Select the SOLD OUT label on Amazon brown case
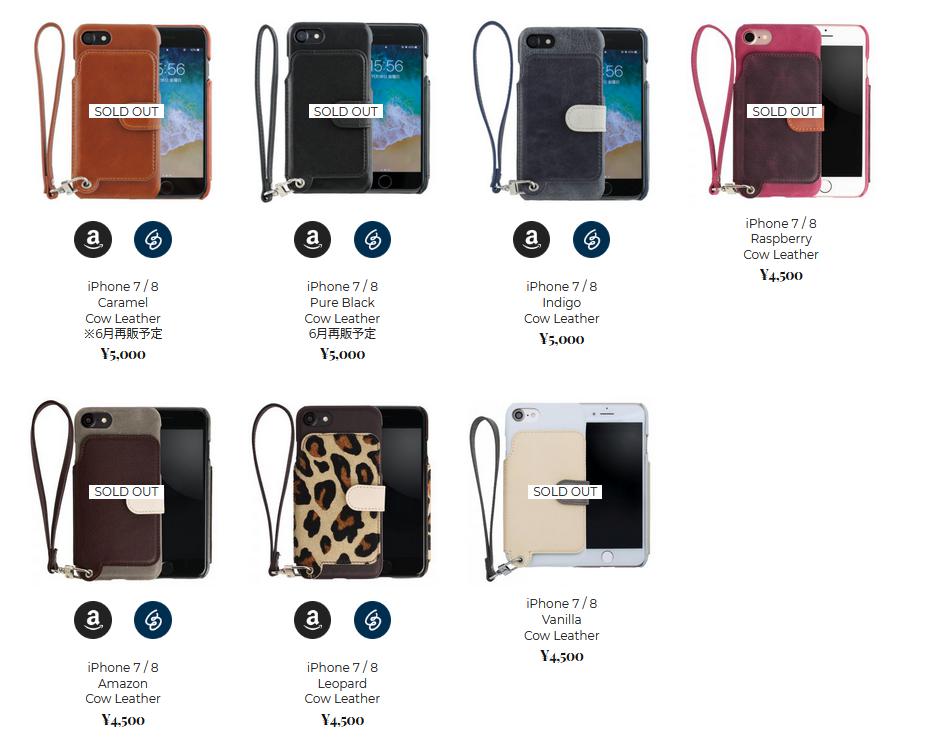Viewport: 930px width, 744px height. click(x=126, y=491)
